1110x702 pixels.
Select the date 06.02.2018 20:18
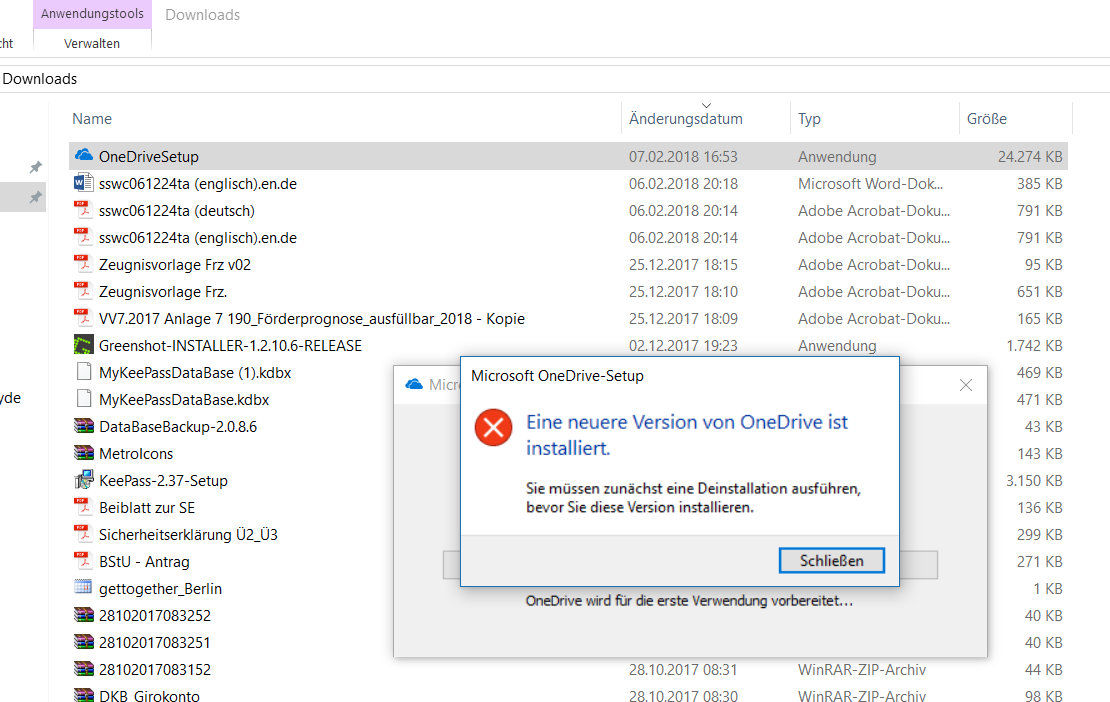683,184
